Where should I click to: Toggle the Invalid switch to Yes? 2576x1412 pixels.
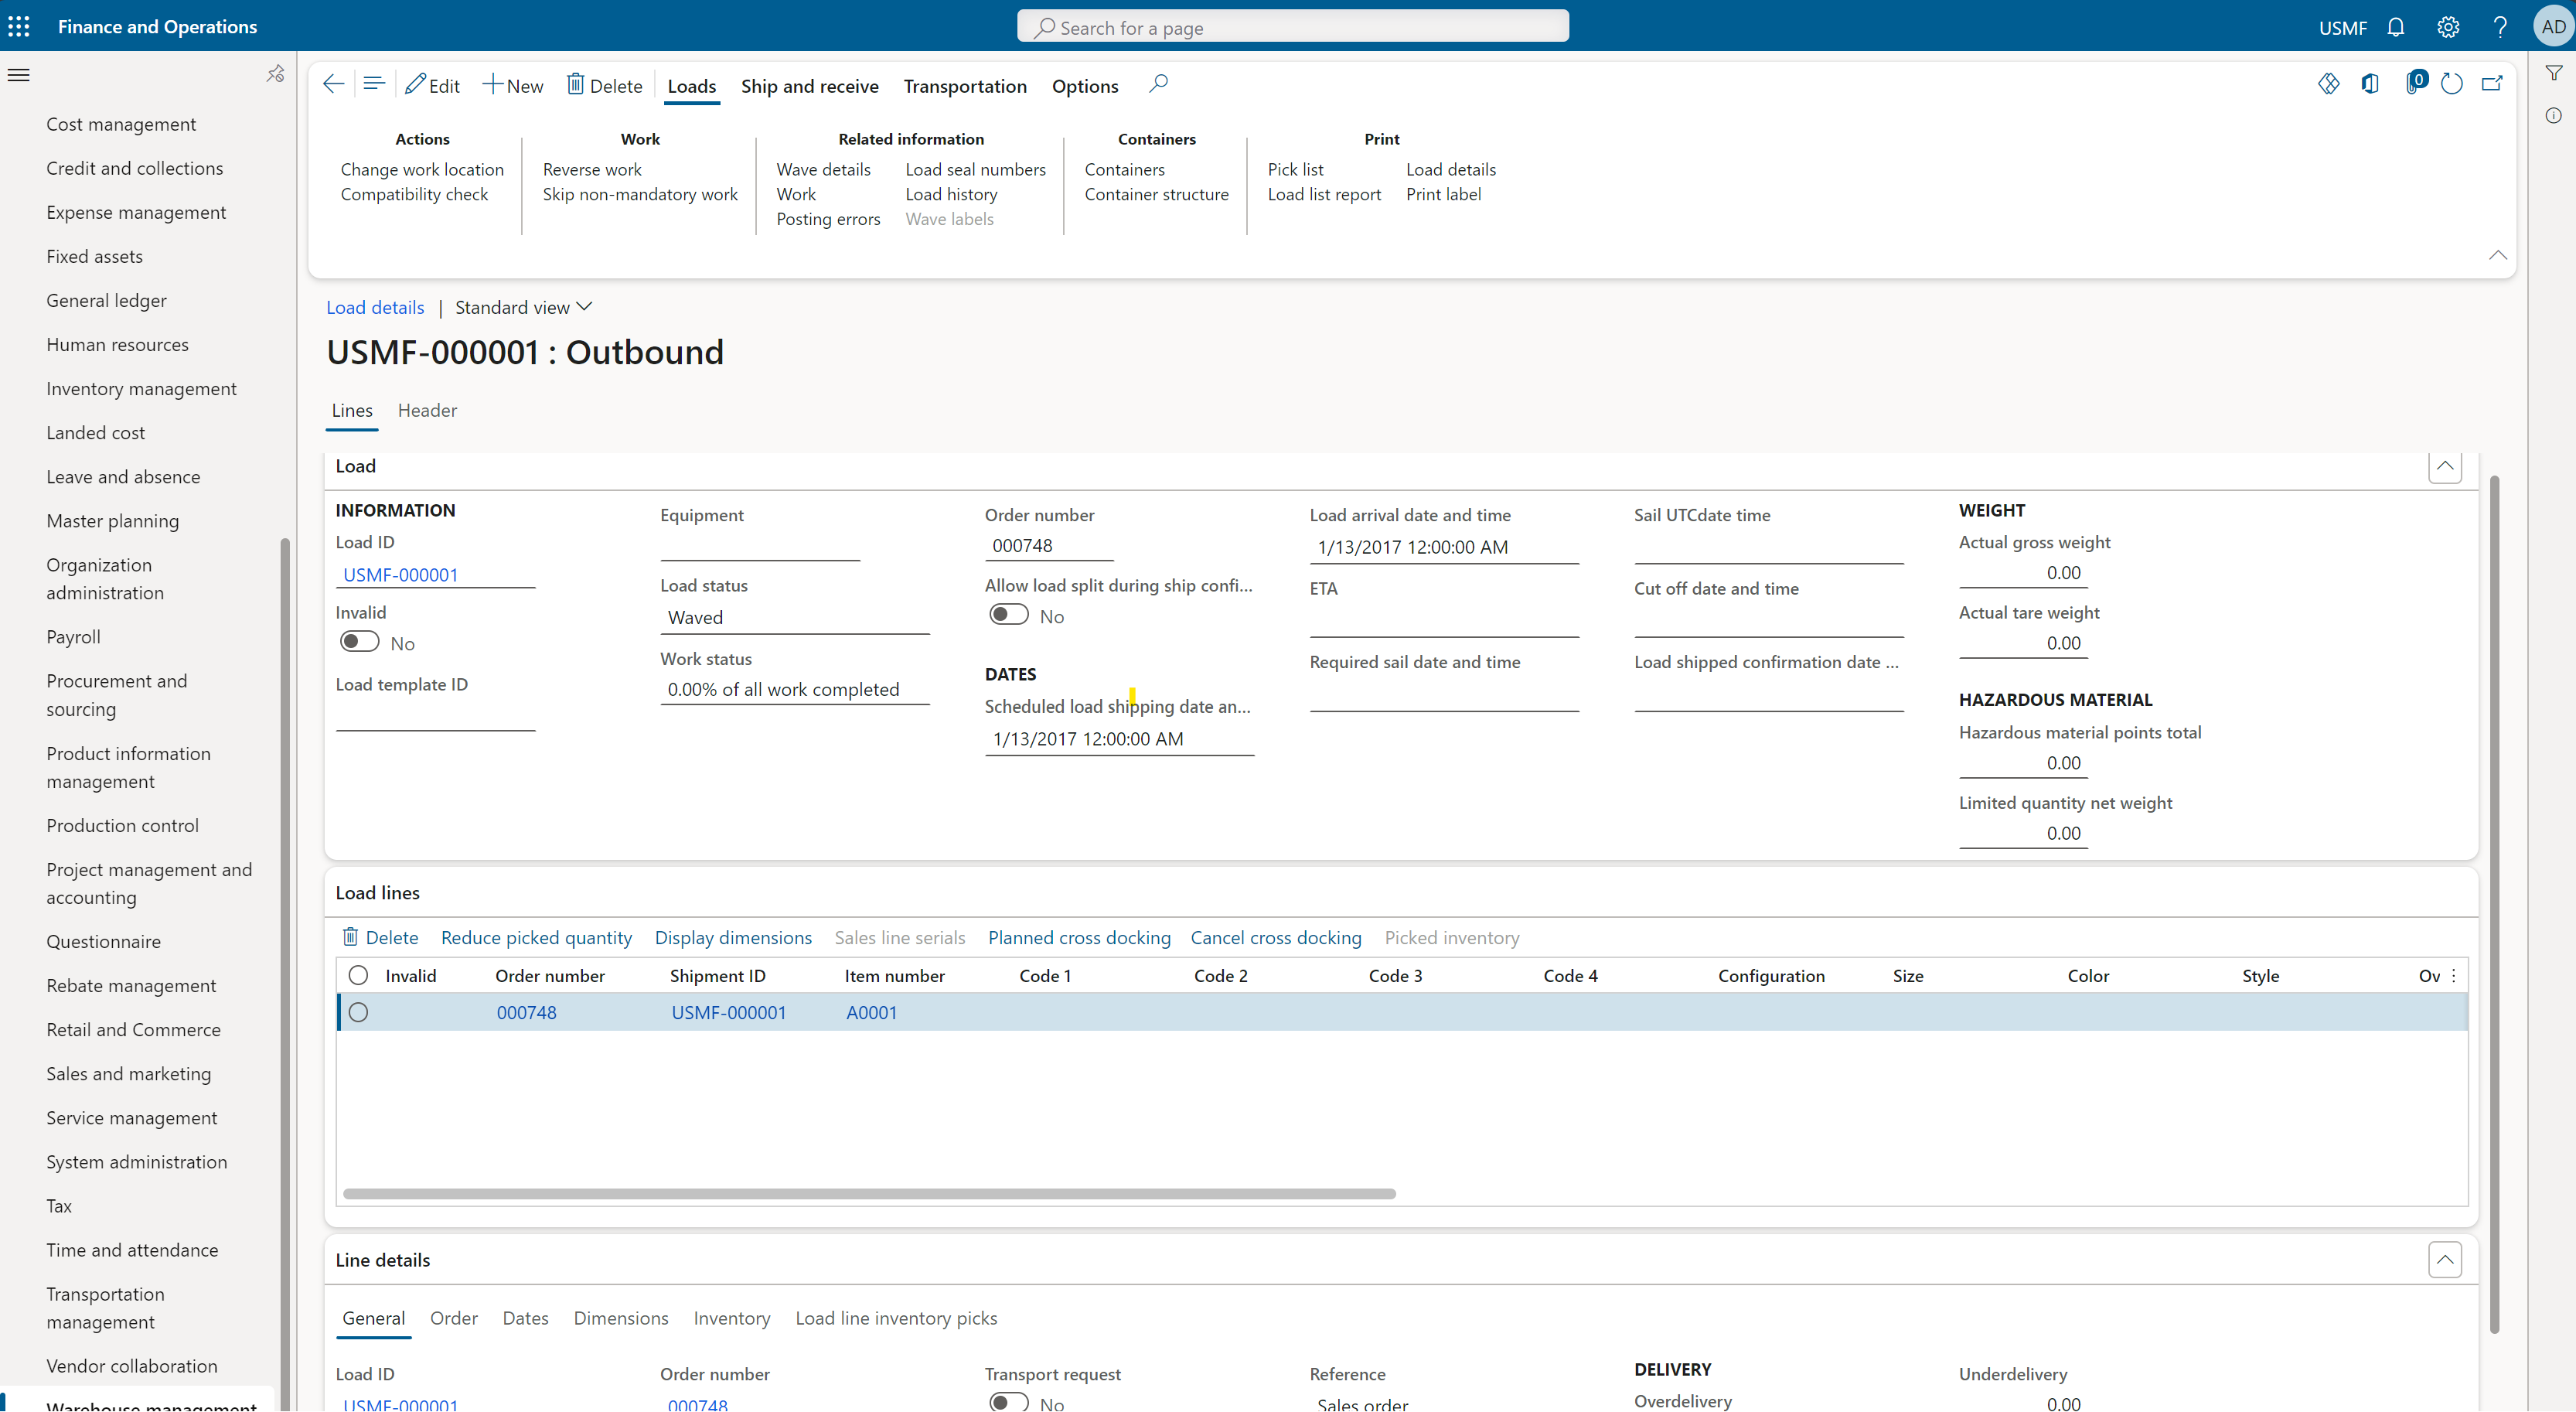pos(359,641)
